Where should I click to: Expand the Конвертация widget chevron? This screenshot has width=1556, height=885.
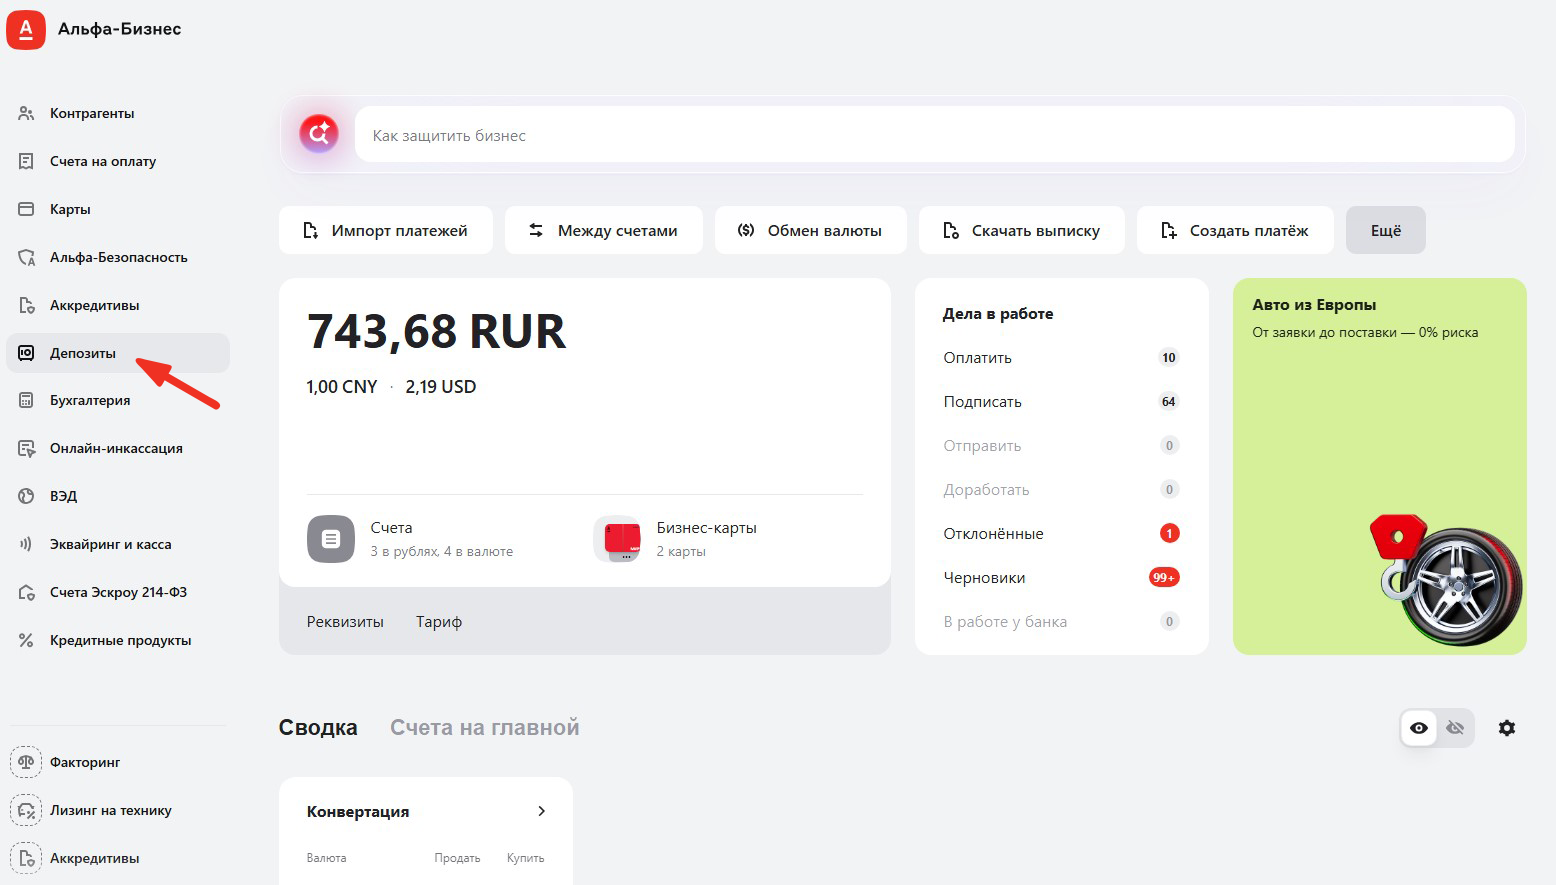541,811
